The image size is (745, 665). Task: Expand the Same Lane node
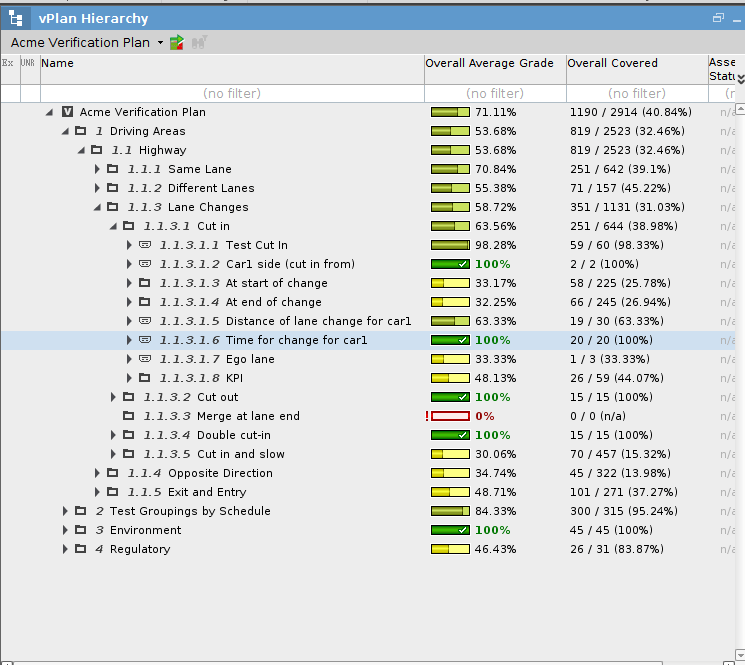coord(98,169)
